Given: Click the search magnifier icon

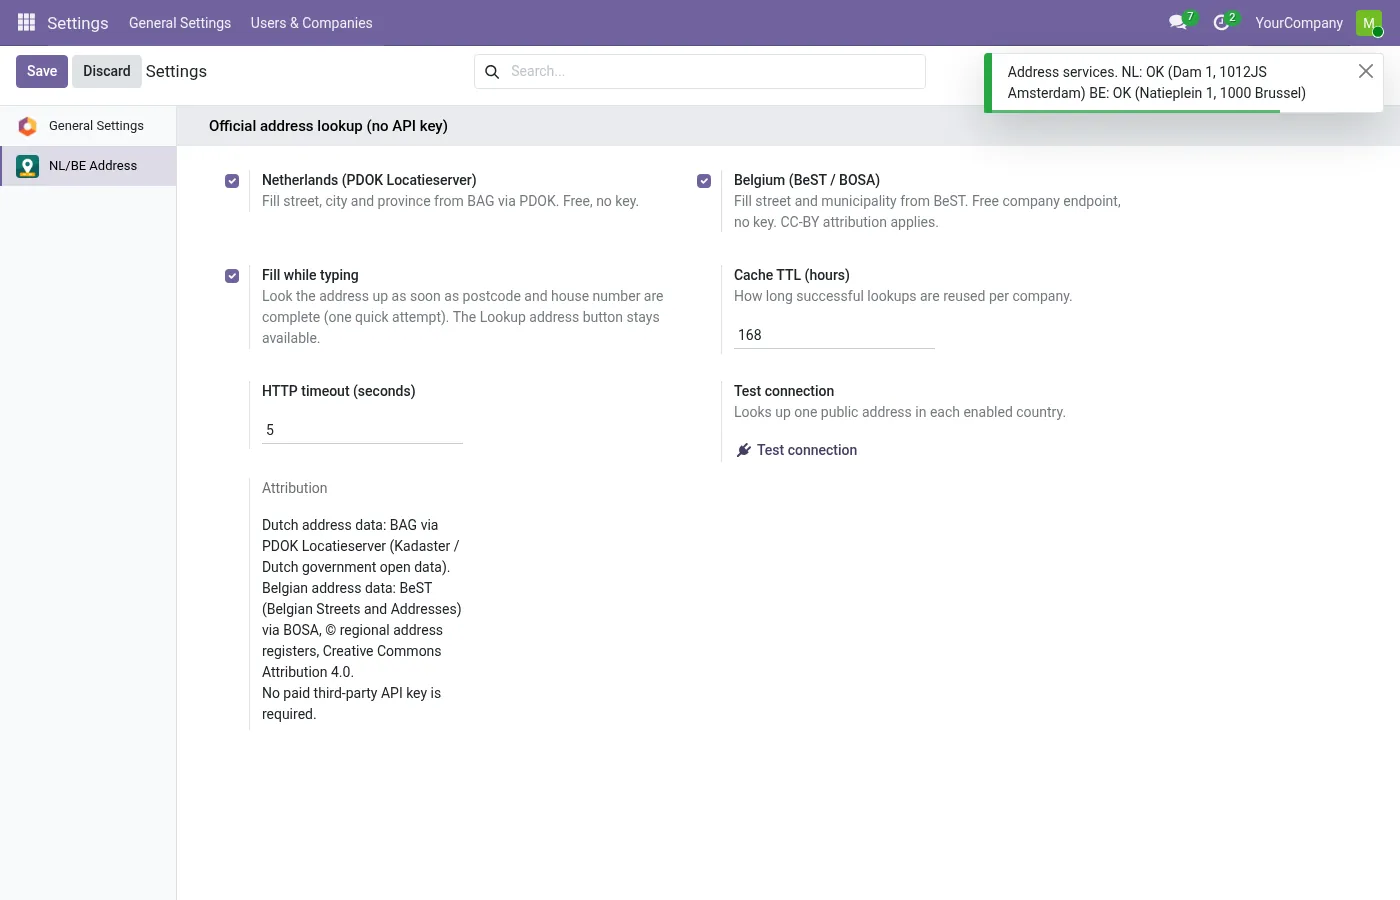Looking at the screenshot, I should (x=492, y=72).
